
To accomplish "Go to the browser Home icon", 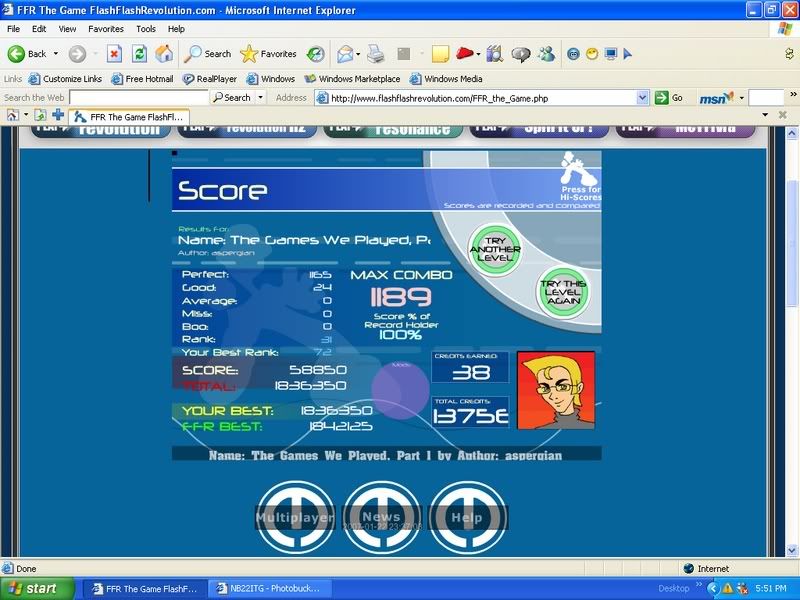I will coord(164,54).
